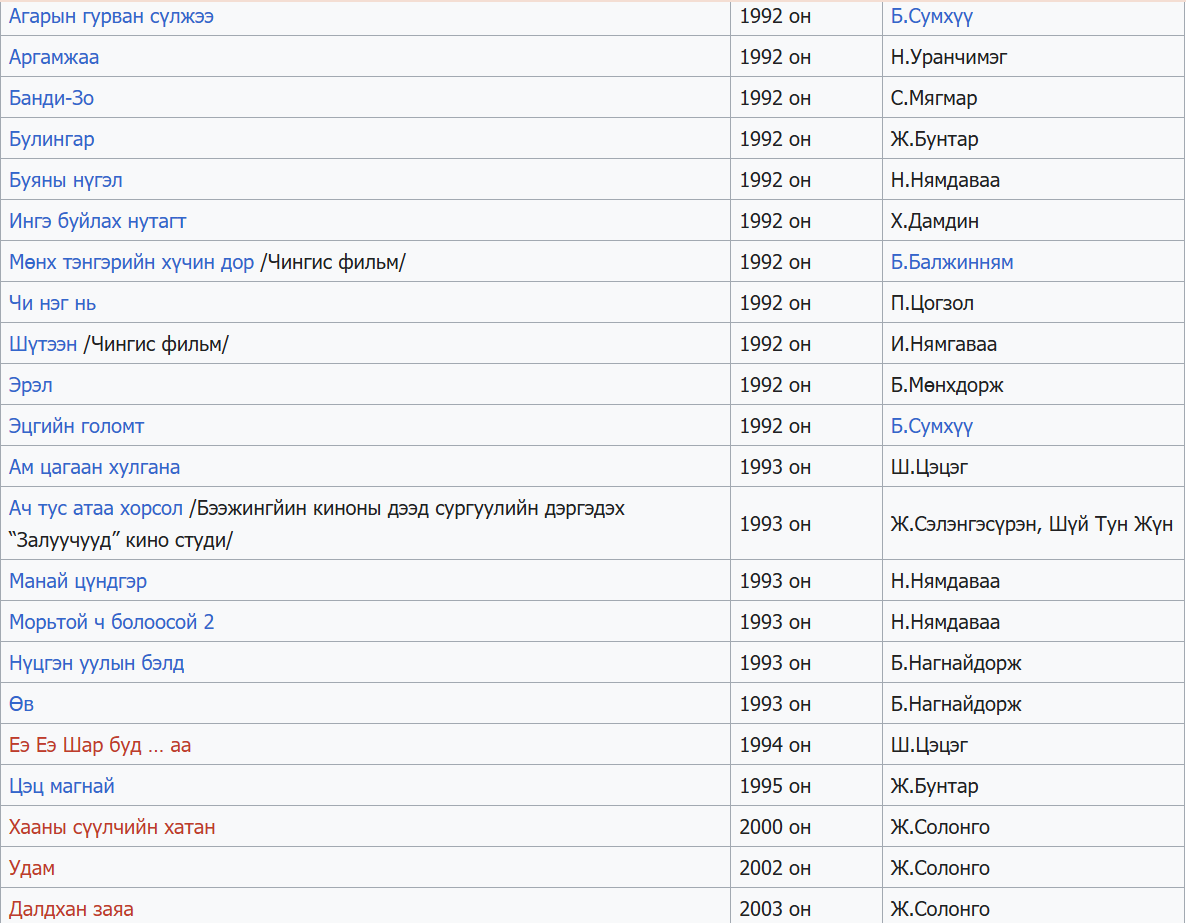Select director П.Цогзол text

tap(933, 303)
